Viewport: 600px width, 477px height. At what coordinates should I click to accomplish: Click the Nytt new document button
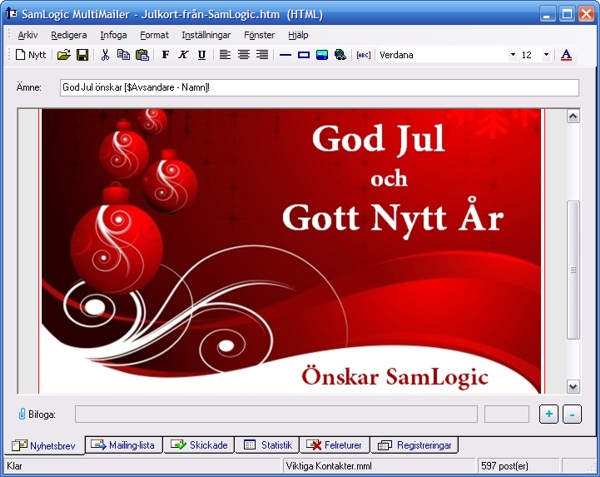point(31,55)
